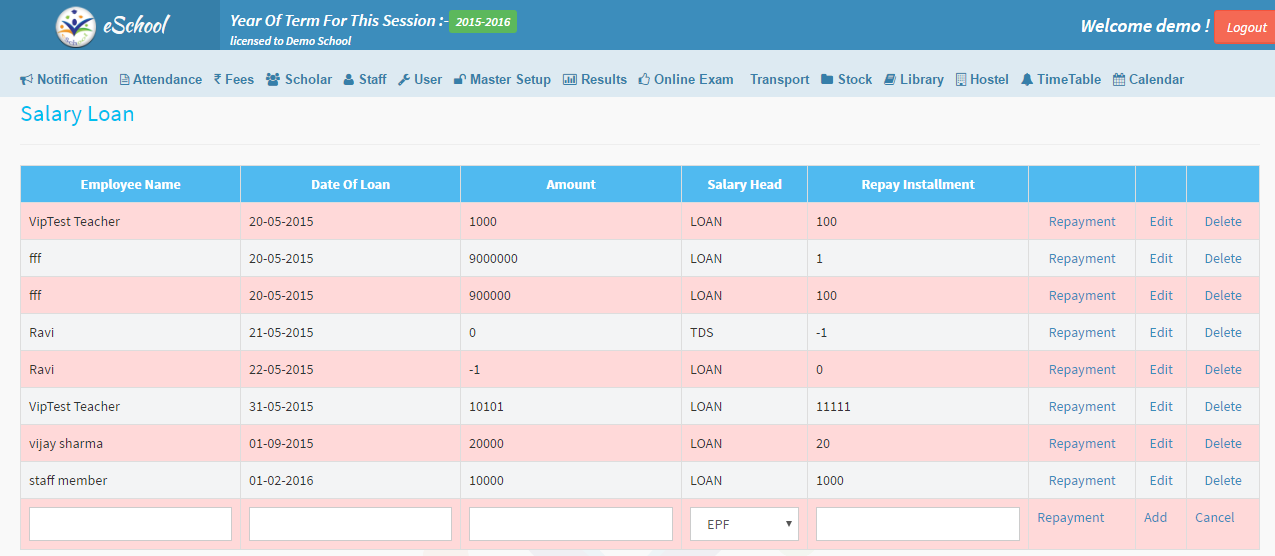This screenshot has height=556, width=1275.
Task: Delete staff member loan
Action: [x=1223, y=480]
